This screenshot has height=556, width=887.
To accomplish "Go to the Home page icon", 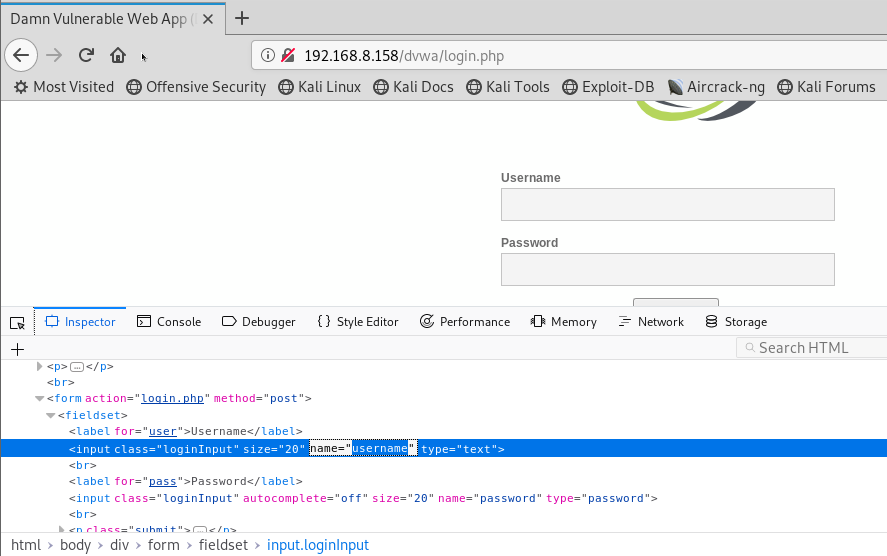I will (118, 55).
